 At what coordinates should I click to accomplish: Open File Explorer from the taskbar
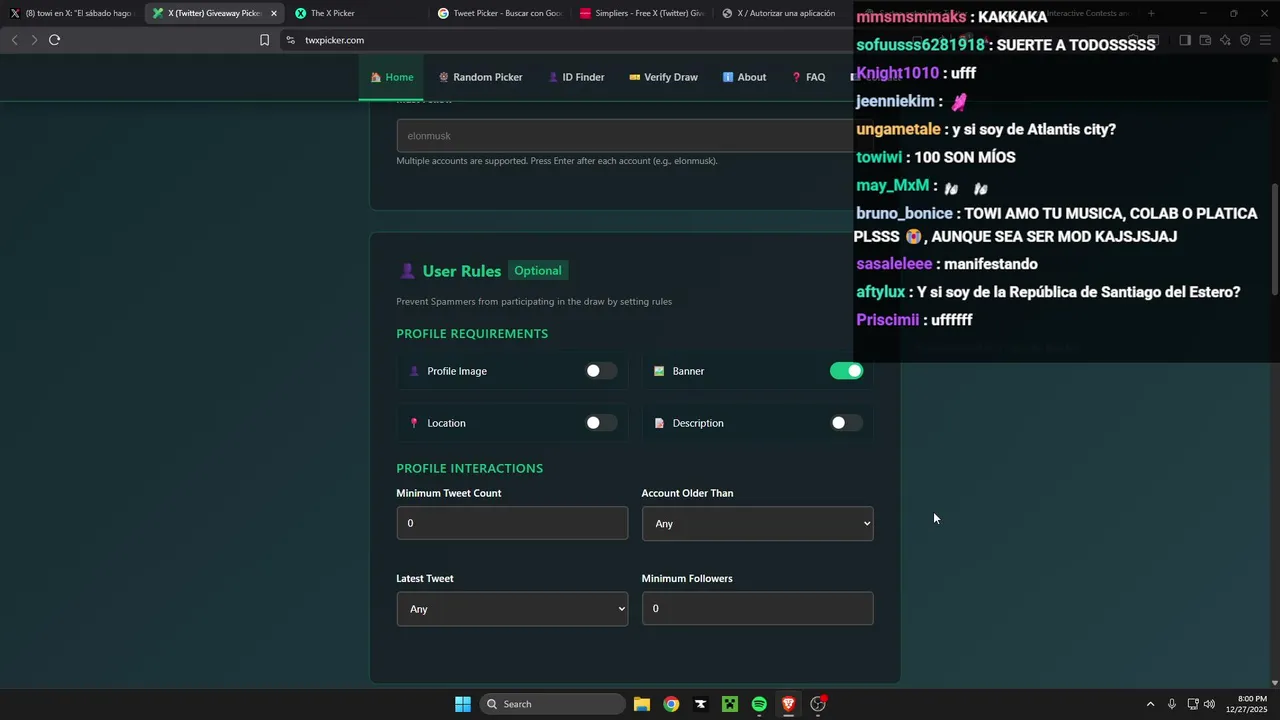(642, 704)
